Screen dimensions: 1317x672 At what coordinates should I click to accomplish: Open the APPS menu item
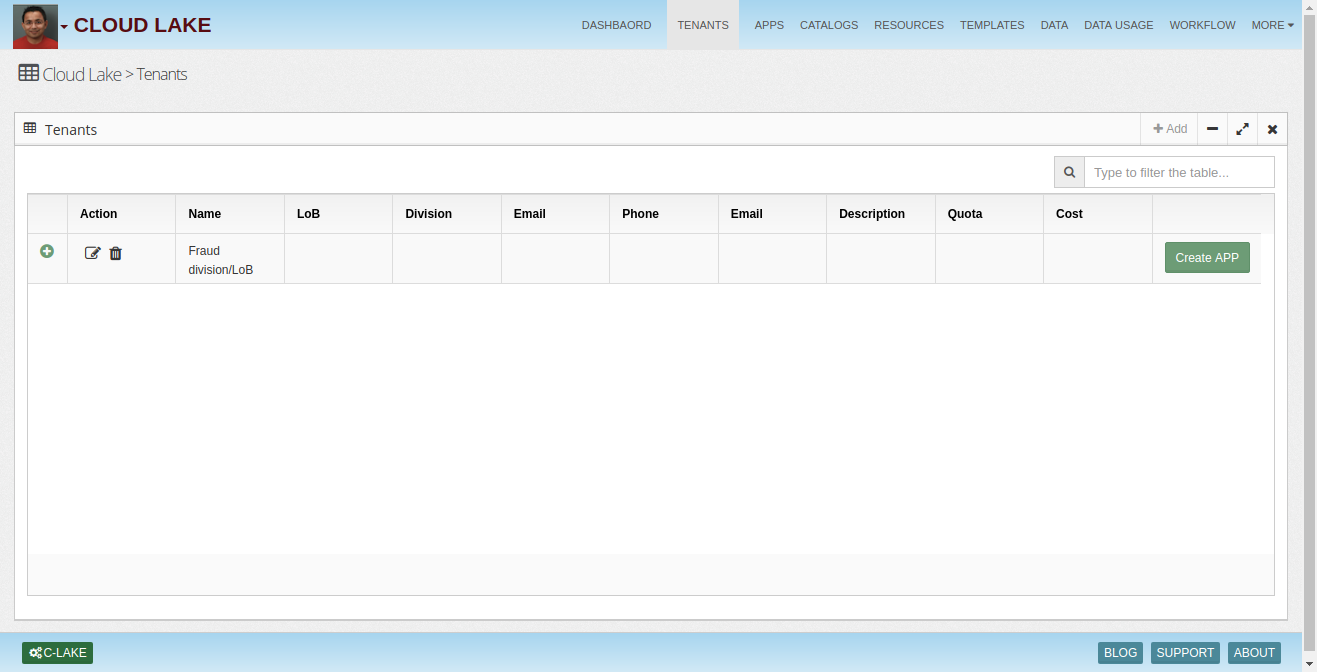(769, 25)
